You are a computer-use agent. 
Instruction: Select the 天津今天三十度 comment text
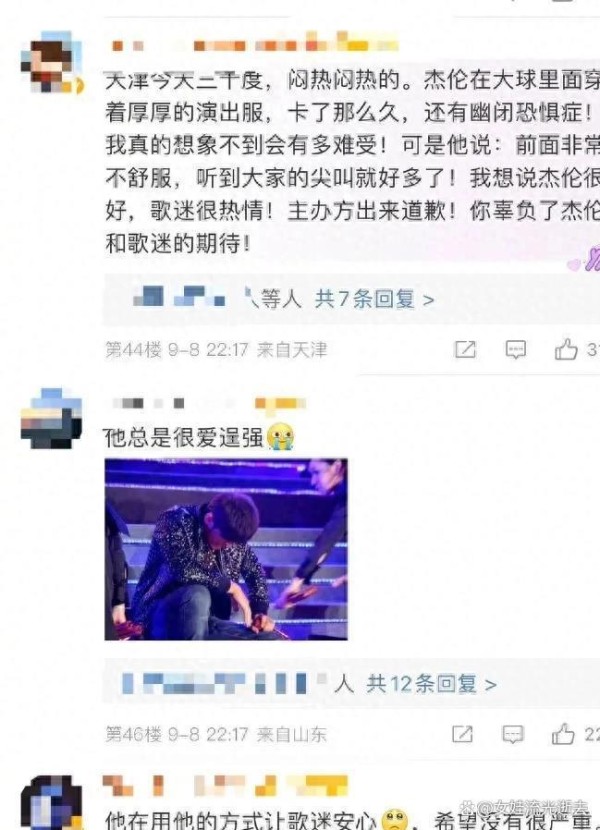coord(353,161)
